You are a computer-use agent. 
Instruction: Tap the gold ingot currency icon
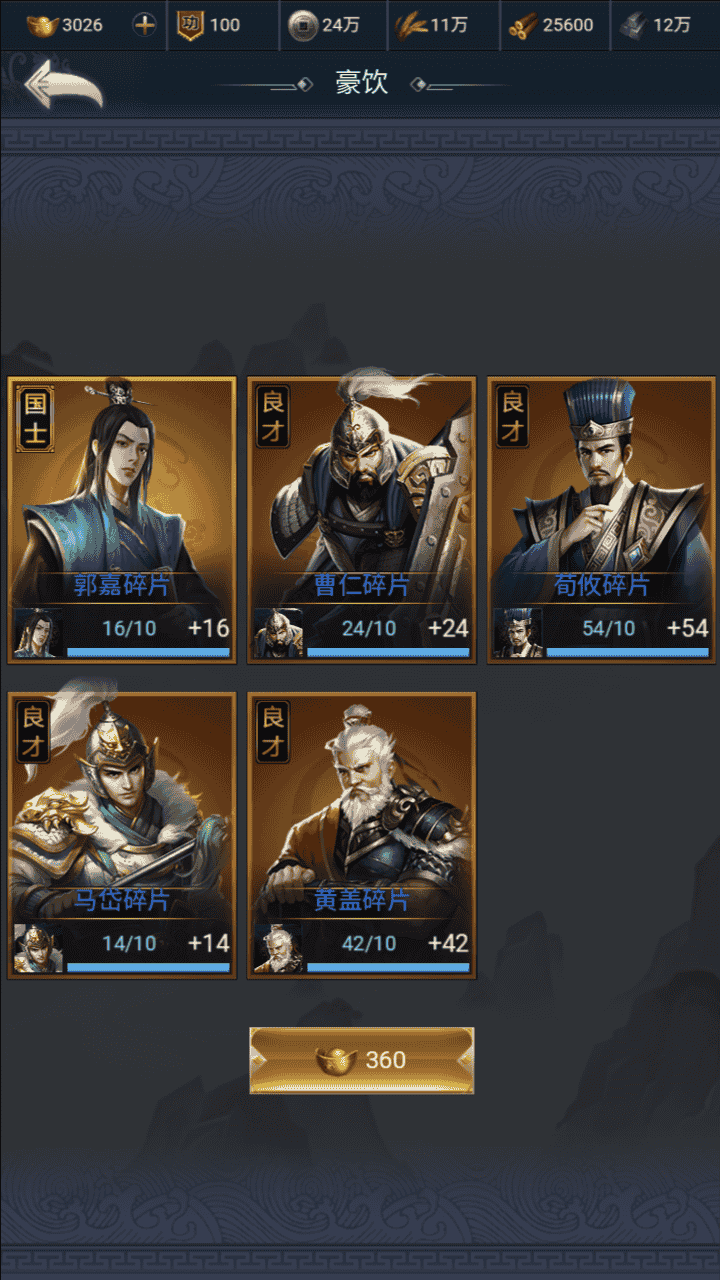tap(41, 25)
